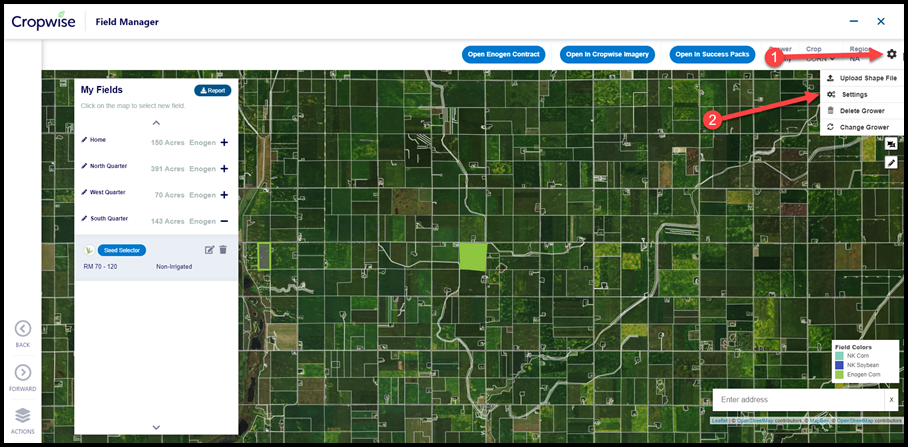
Task: Open the Crop CORN dropdown
Action: pos(820,58)
